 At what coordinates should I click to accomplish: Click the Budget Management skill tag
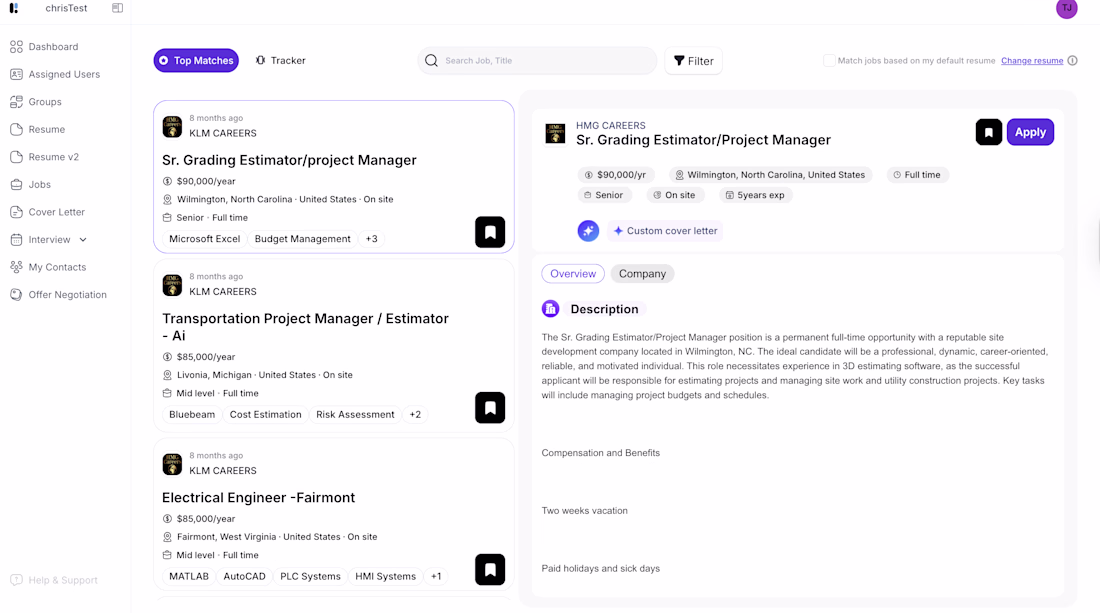click(x=302, y=239)
